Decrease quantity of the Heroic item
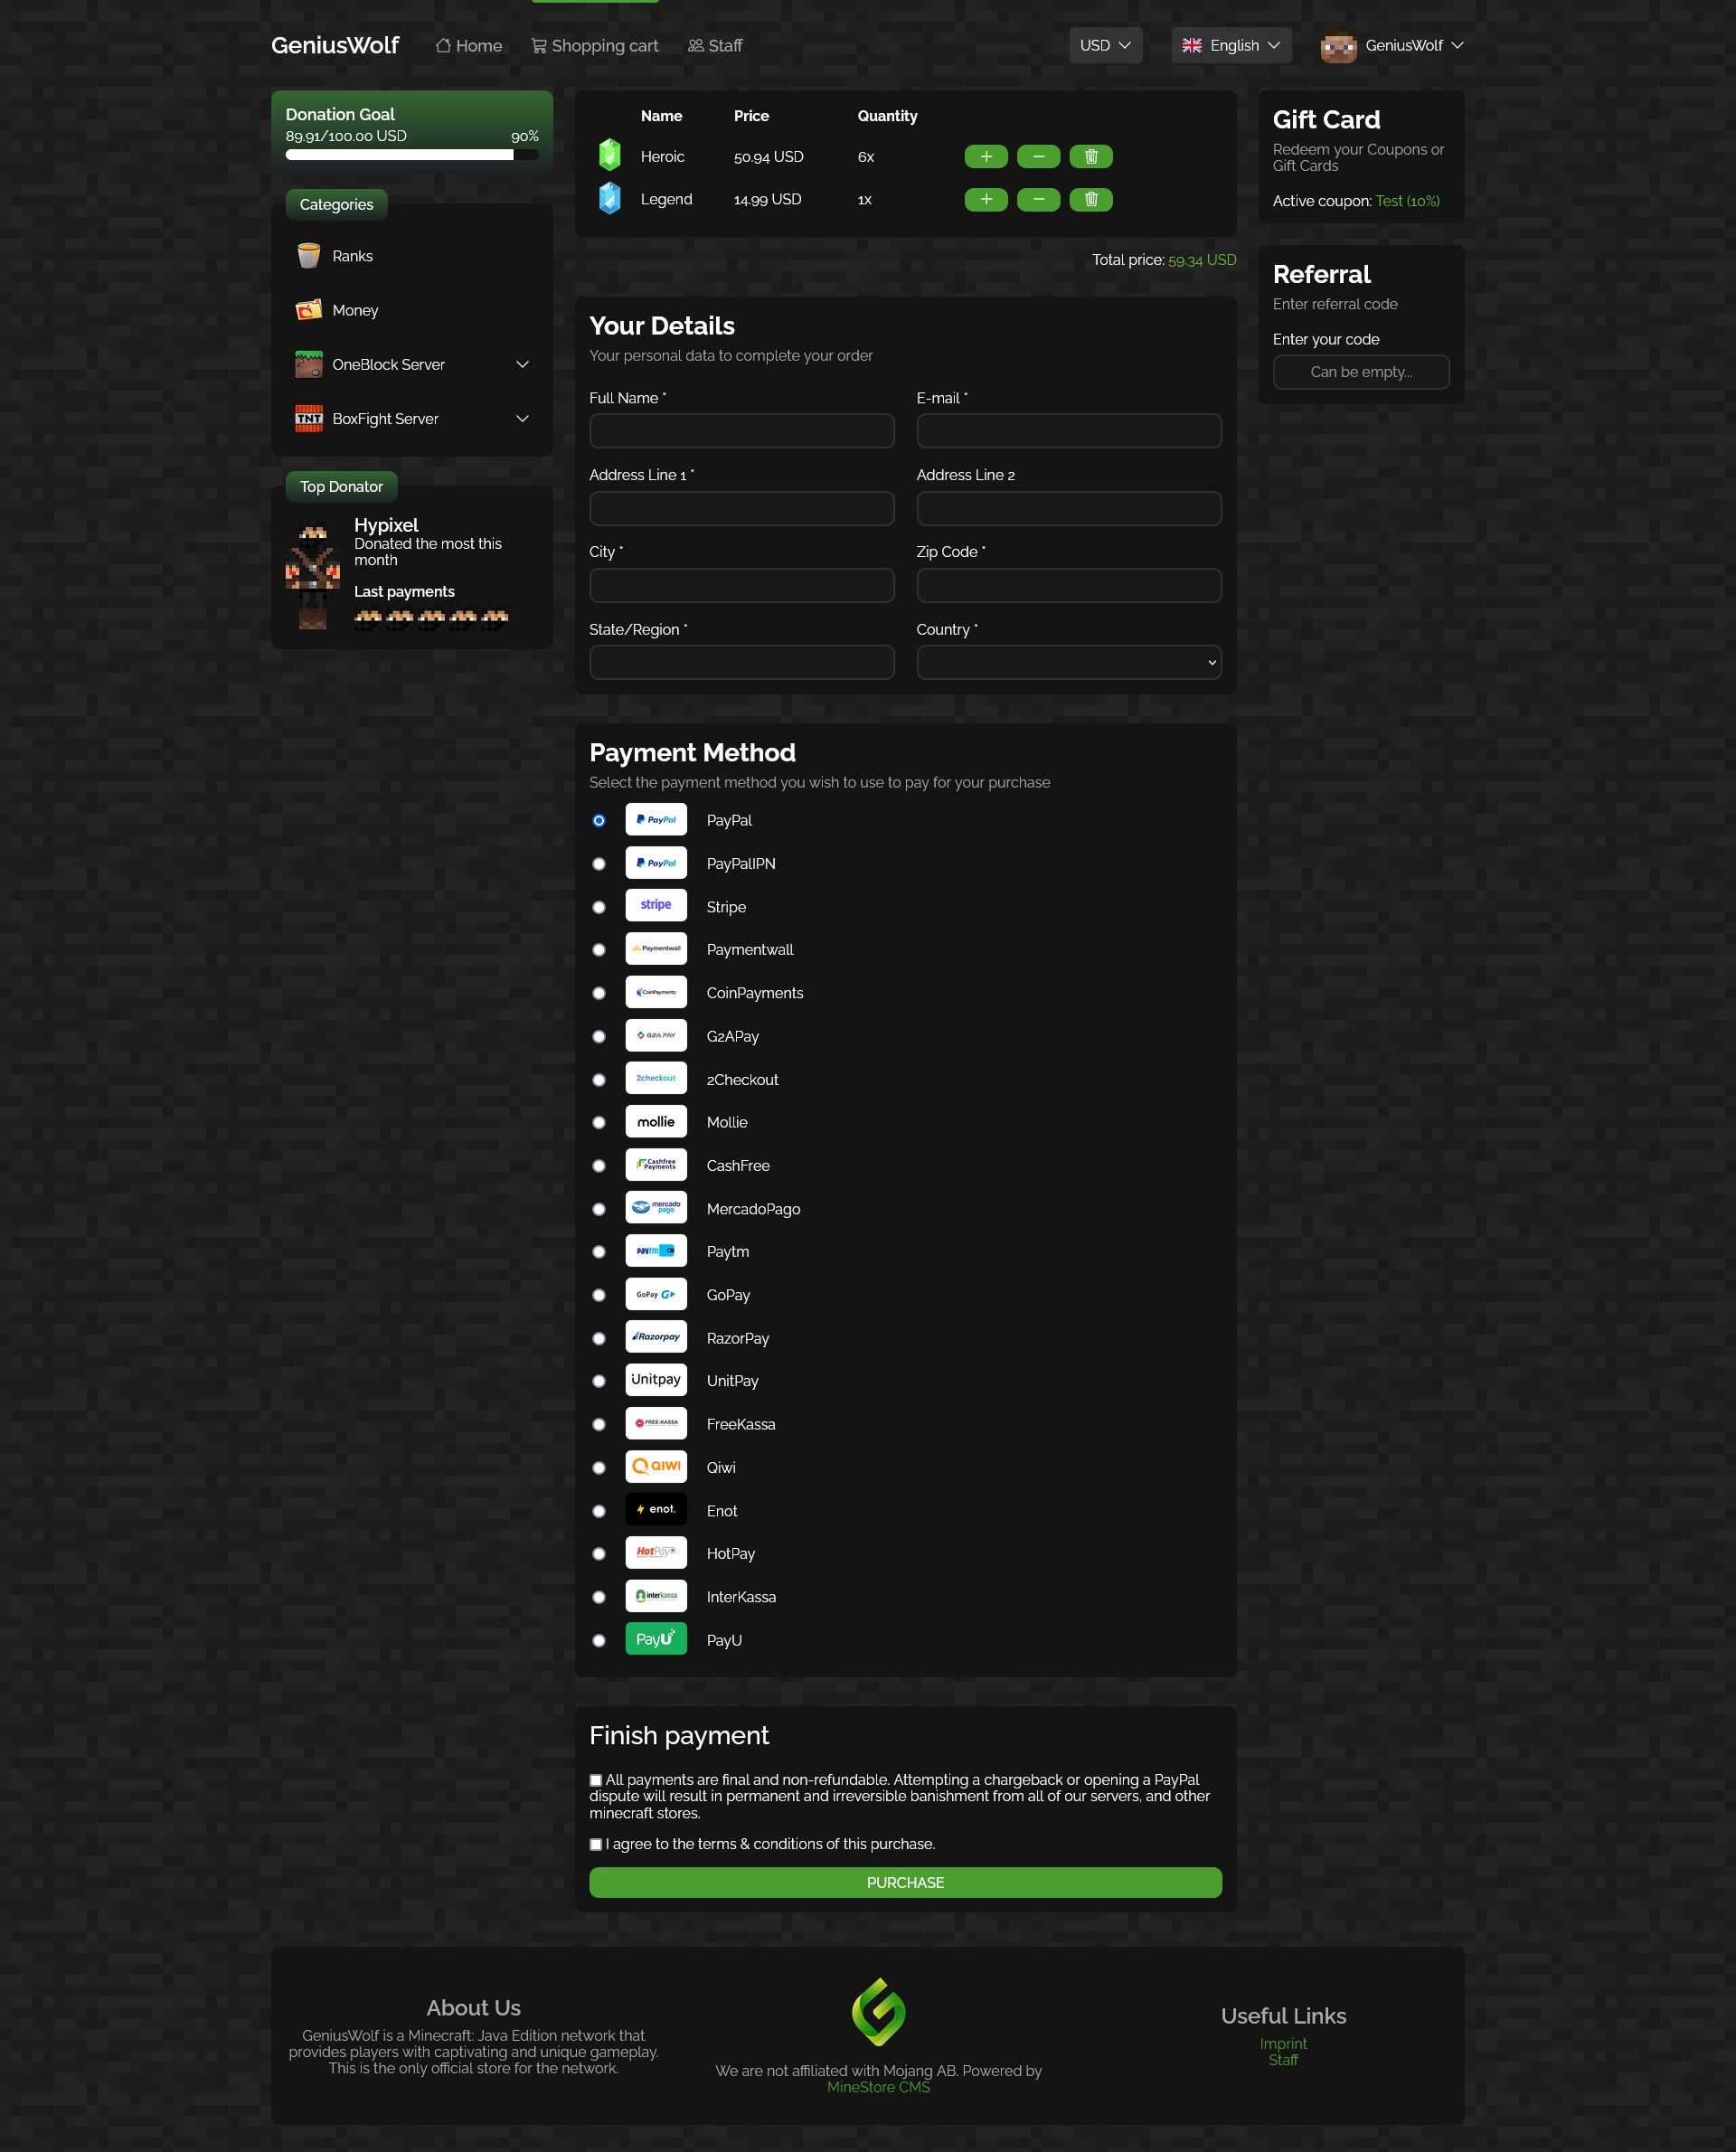Screen dimensions: 1736x2152 (x=1038, y=156)
